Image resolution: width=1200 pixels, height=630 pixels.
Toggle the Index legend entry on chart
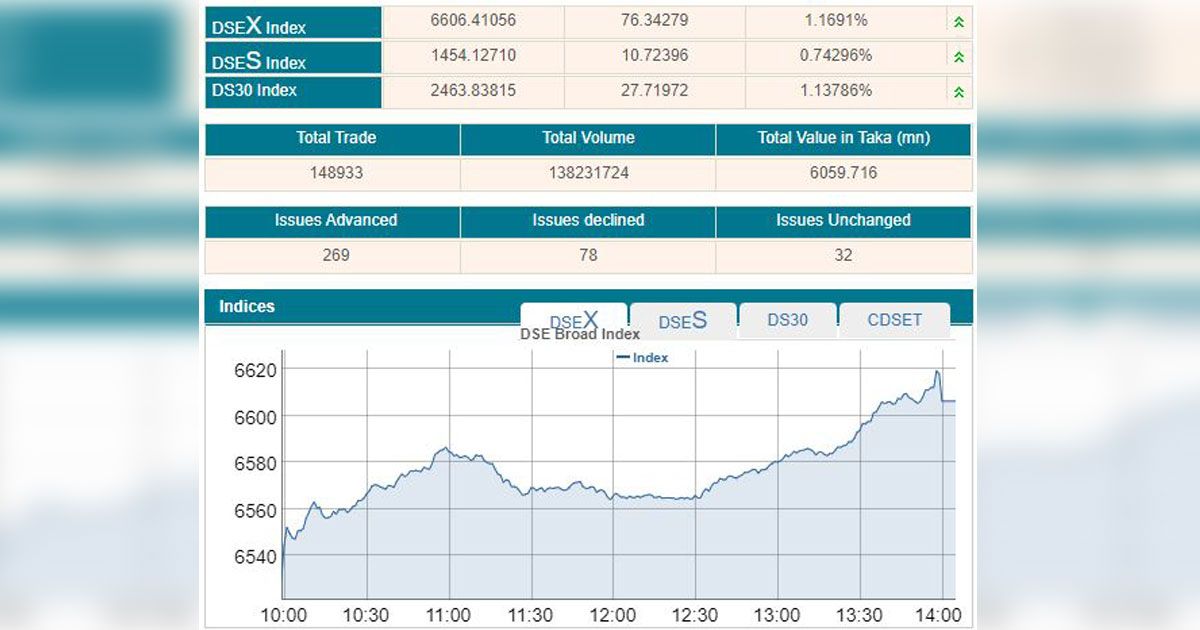(x=643, y=357)
